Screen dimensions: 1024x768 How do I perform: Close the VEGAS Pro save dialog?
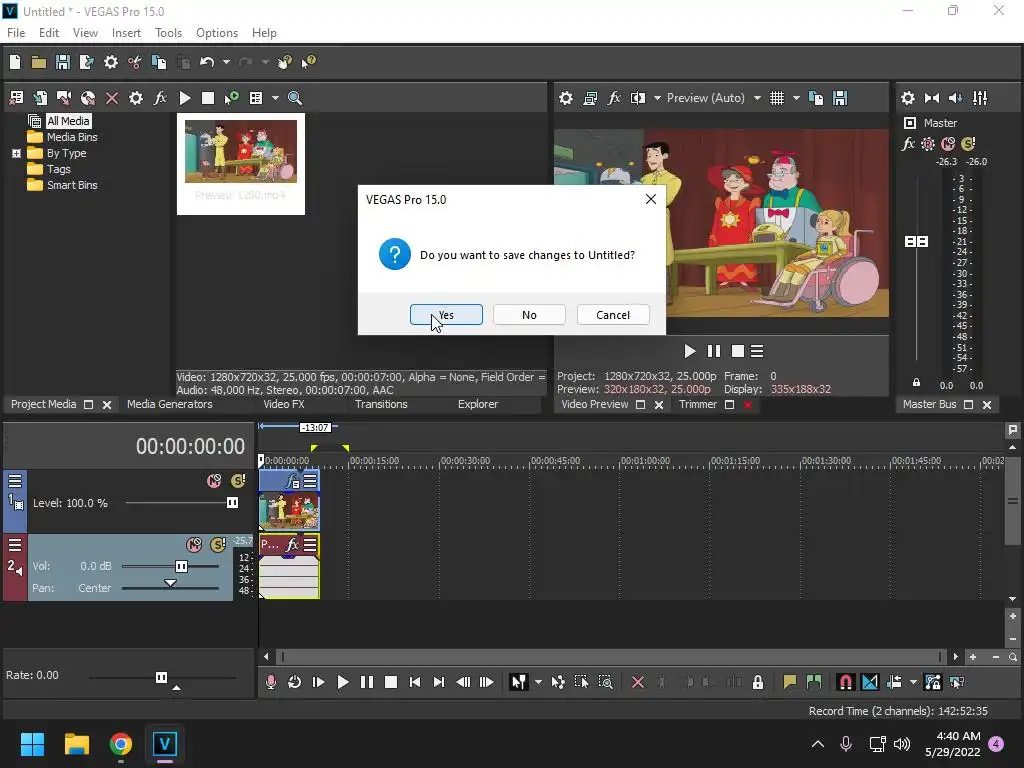650,199
